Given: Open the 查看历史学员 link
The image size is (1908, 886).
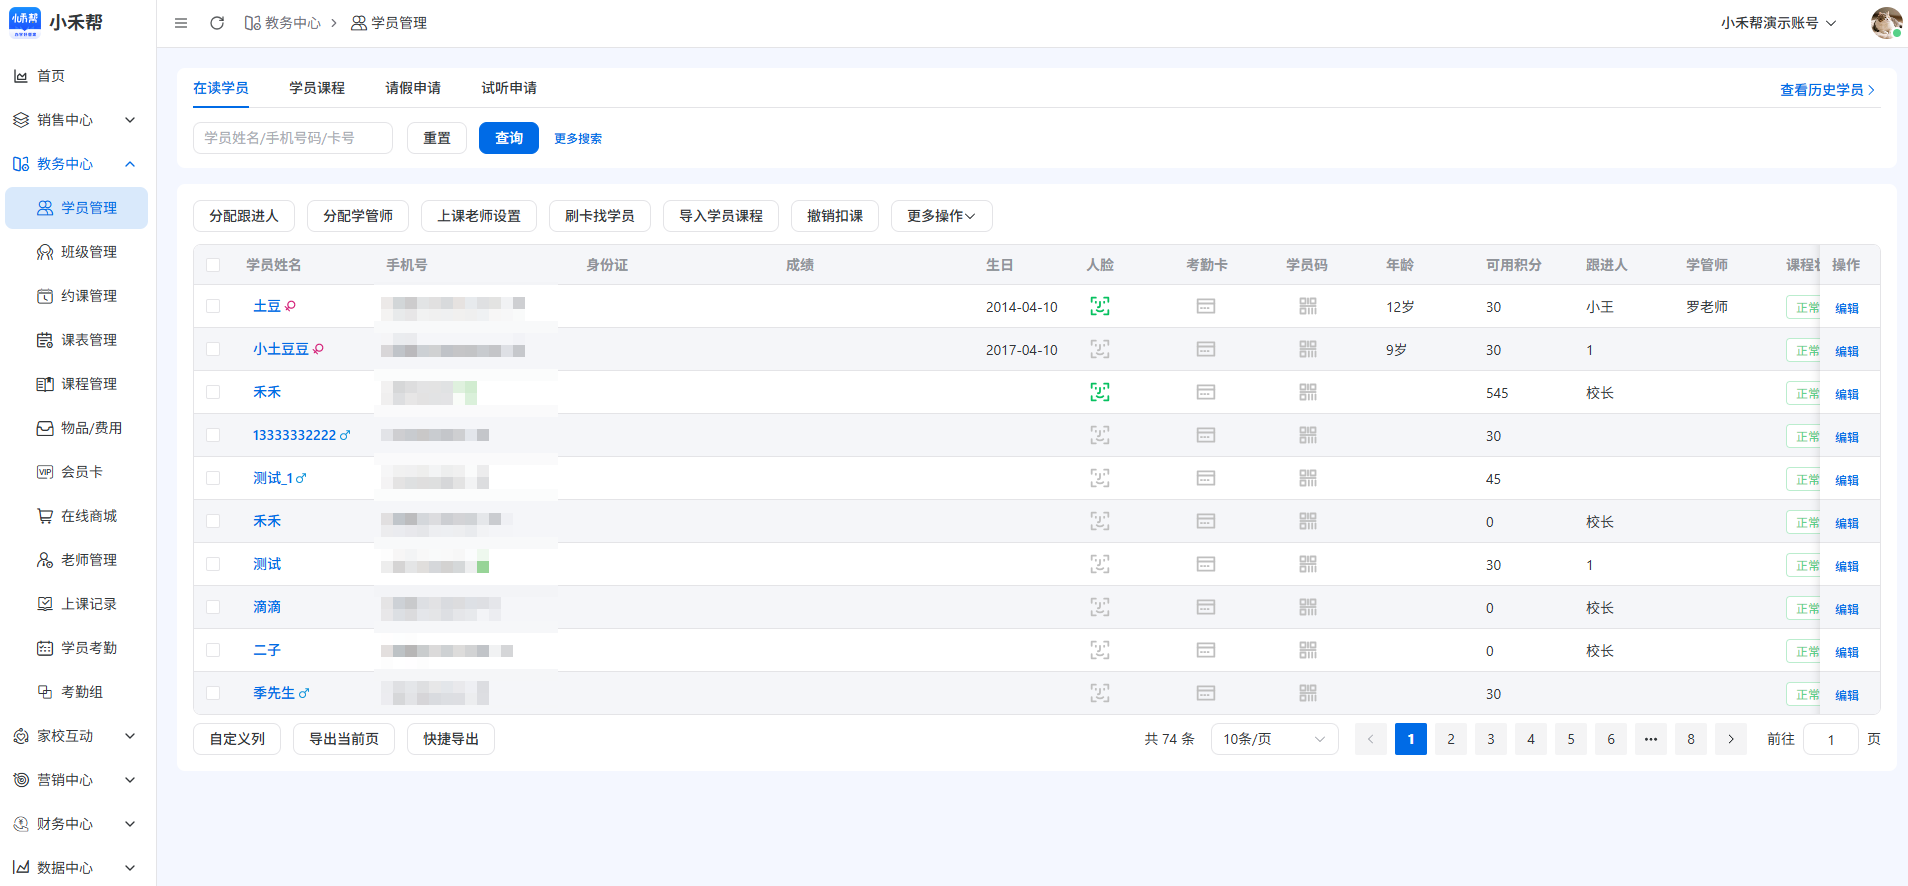Looking at the screenshot, I should (1826, 90).
